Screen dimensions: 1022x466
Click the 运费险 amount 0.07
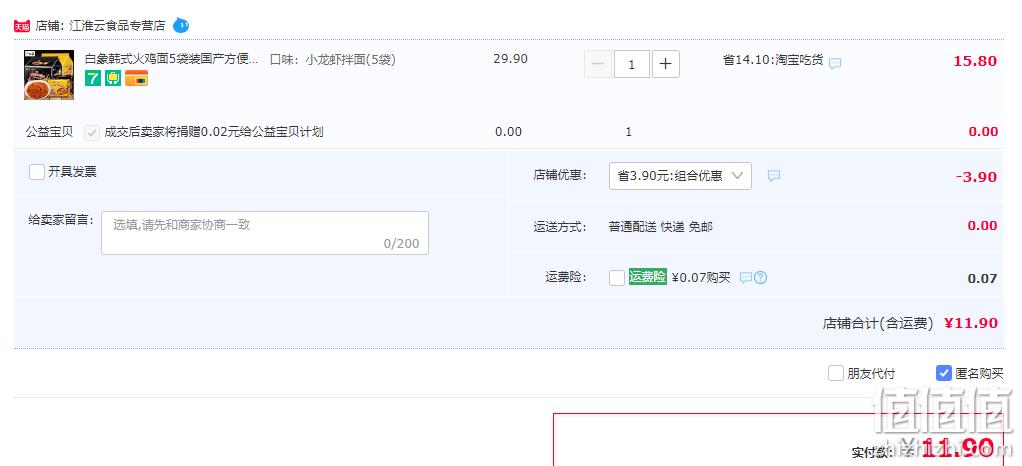[982, 278]
